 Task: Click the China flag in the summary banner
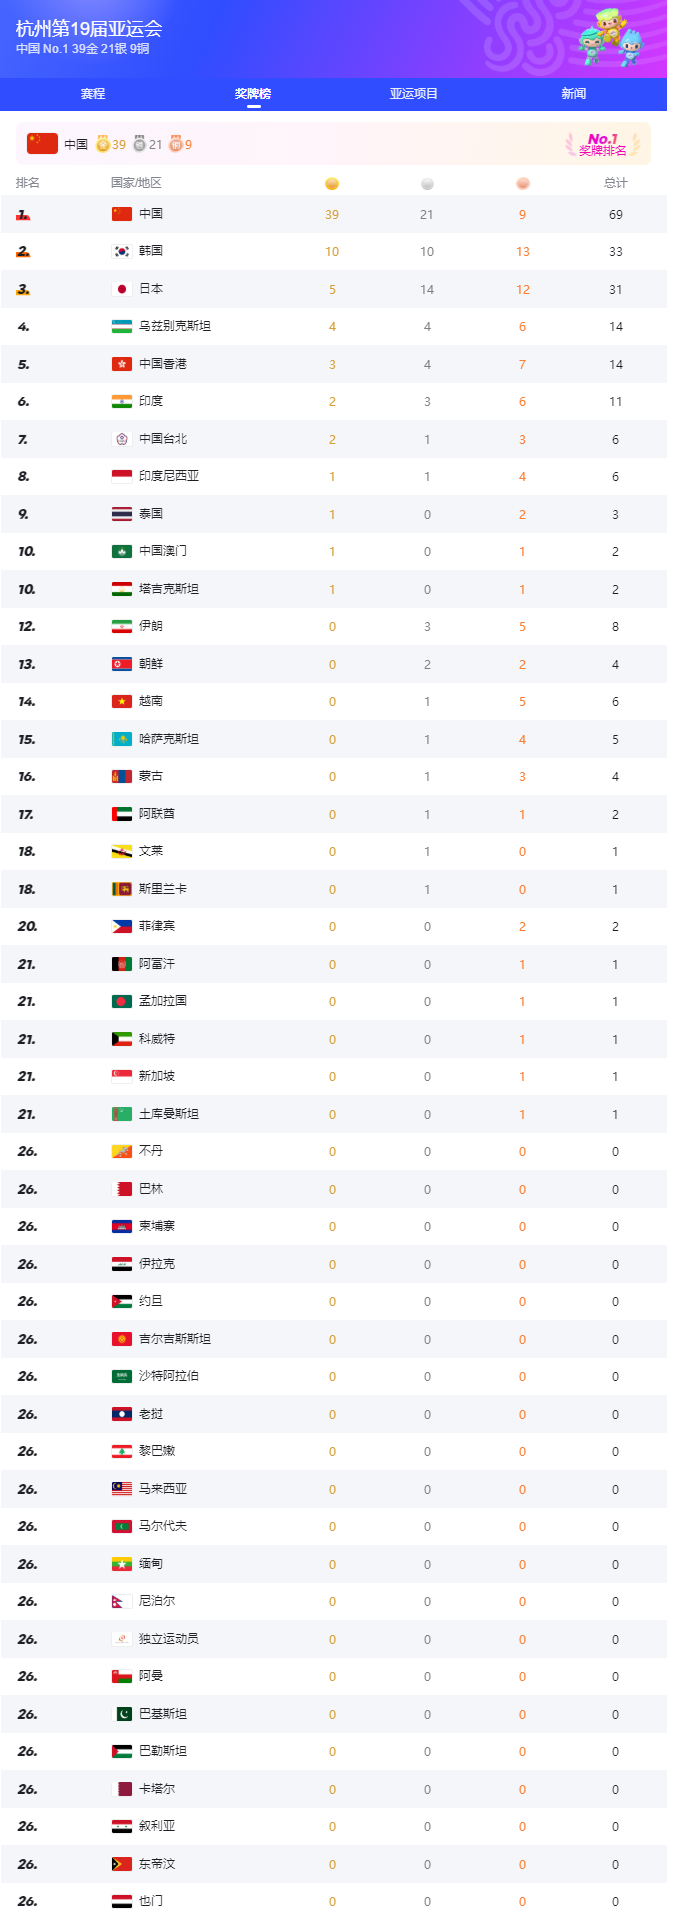42,144
